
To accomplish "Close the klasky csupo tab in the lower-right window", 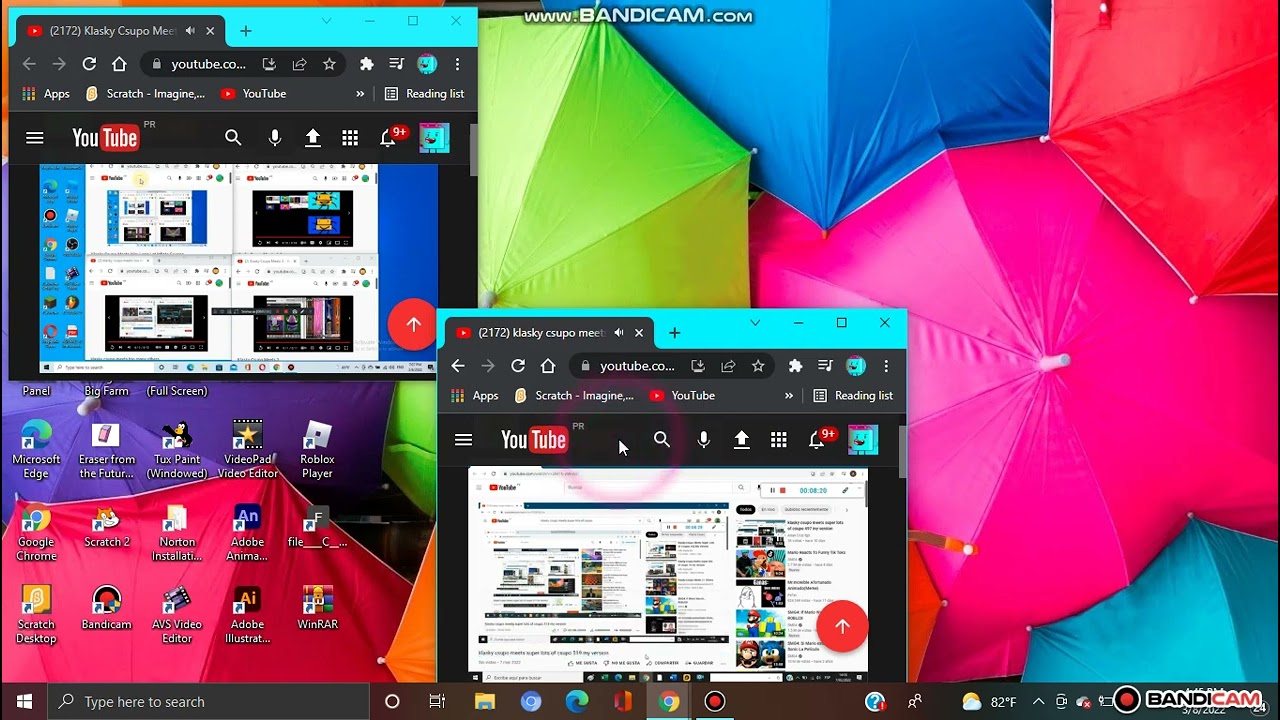I will click(639, 333).
